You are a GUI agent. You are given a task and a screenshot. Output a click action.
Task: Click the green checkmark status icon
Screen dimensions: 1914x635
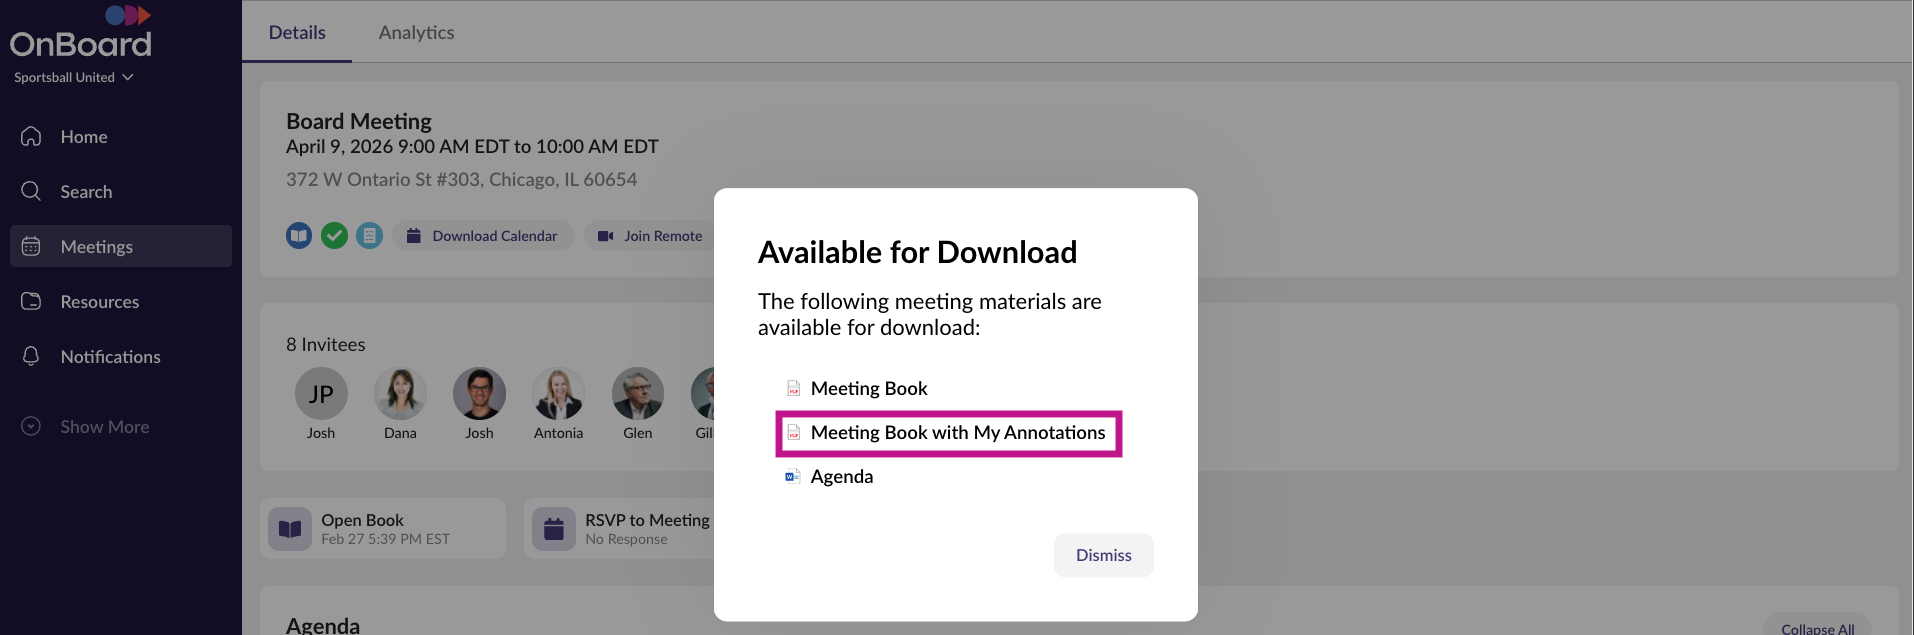[334, 236]
